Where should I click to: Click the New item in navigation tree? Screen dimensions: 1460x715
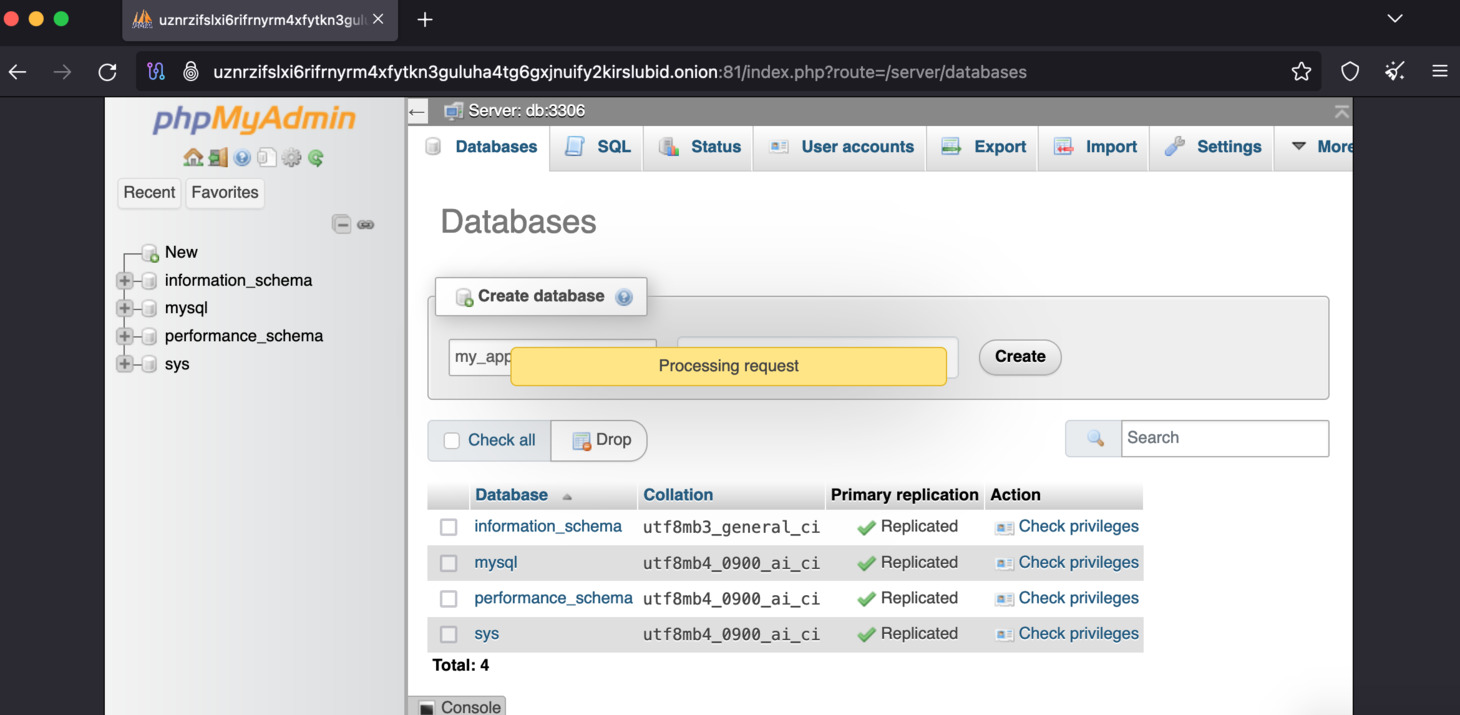click(x=181, y=253)
